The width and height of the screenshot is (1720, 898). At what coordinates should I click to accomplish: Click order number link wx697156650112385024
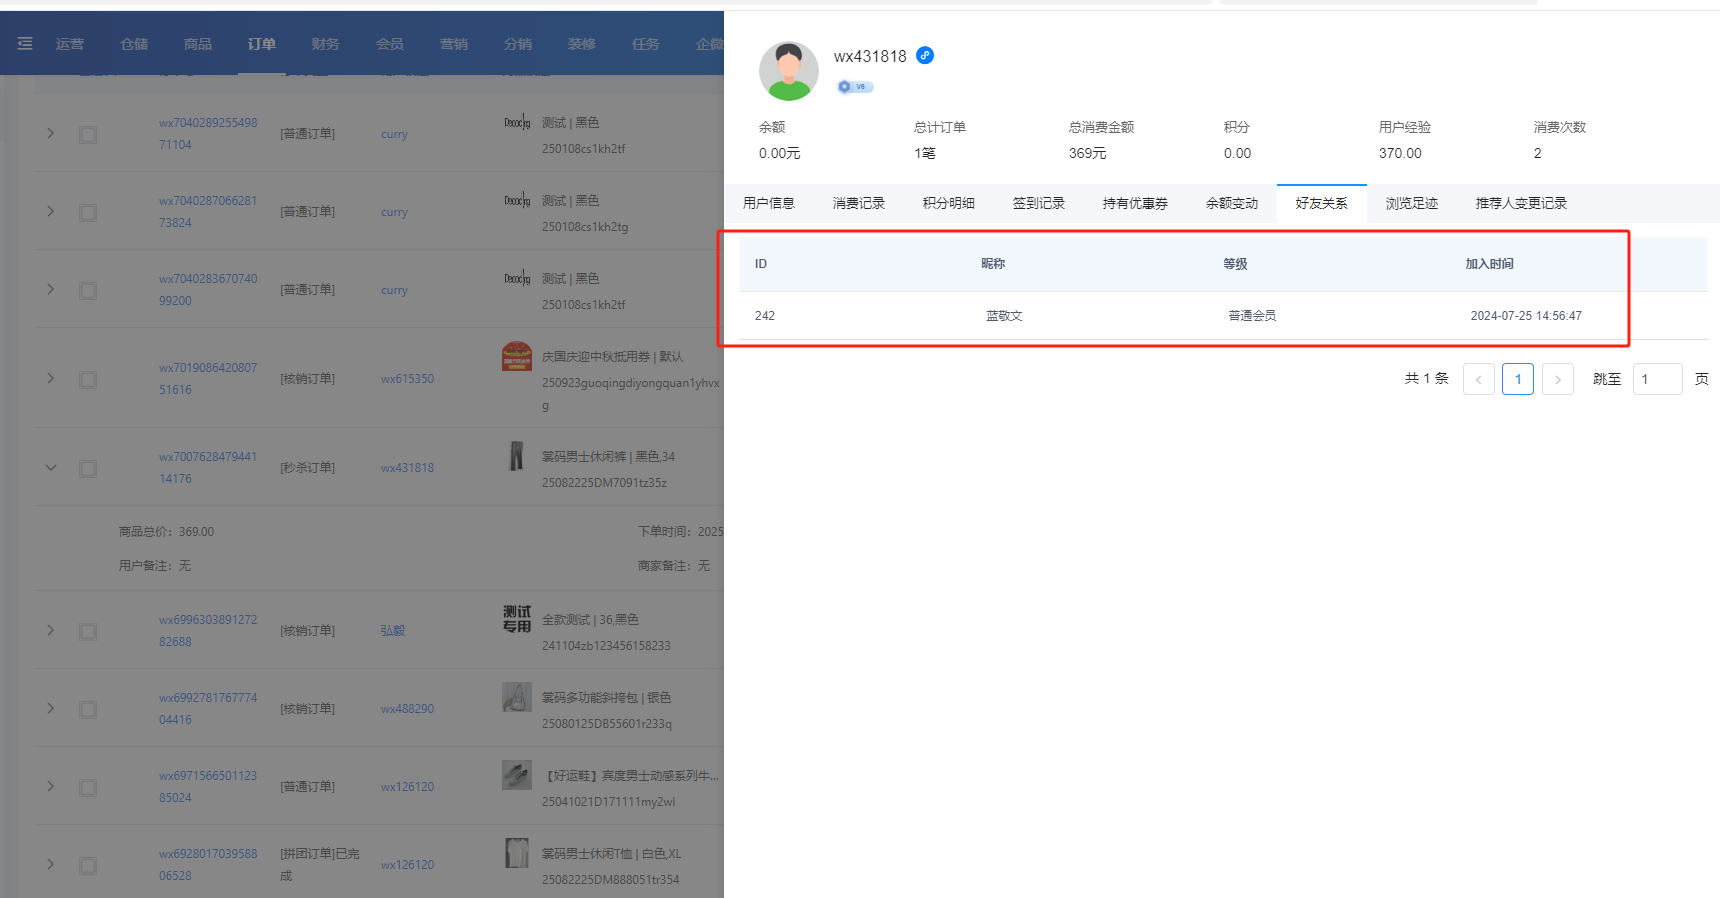click(x=208, y=786)
